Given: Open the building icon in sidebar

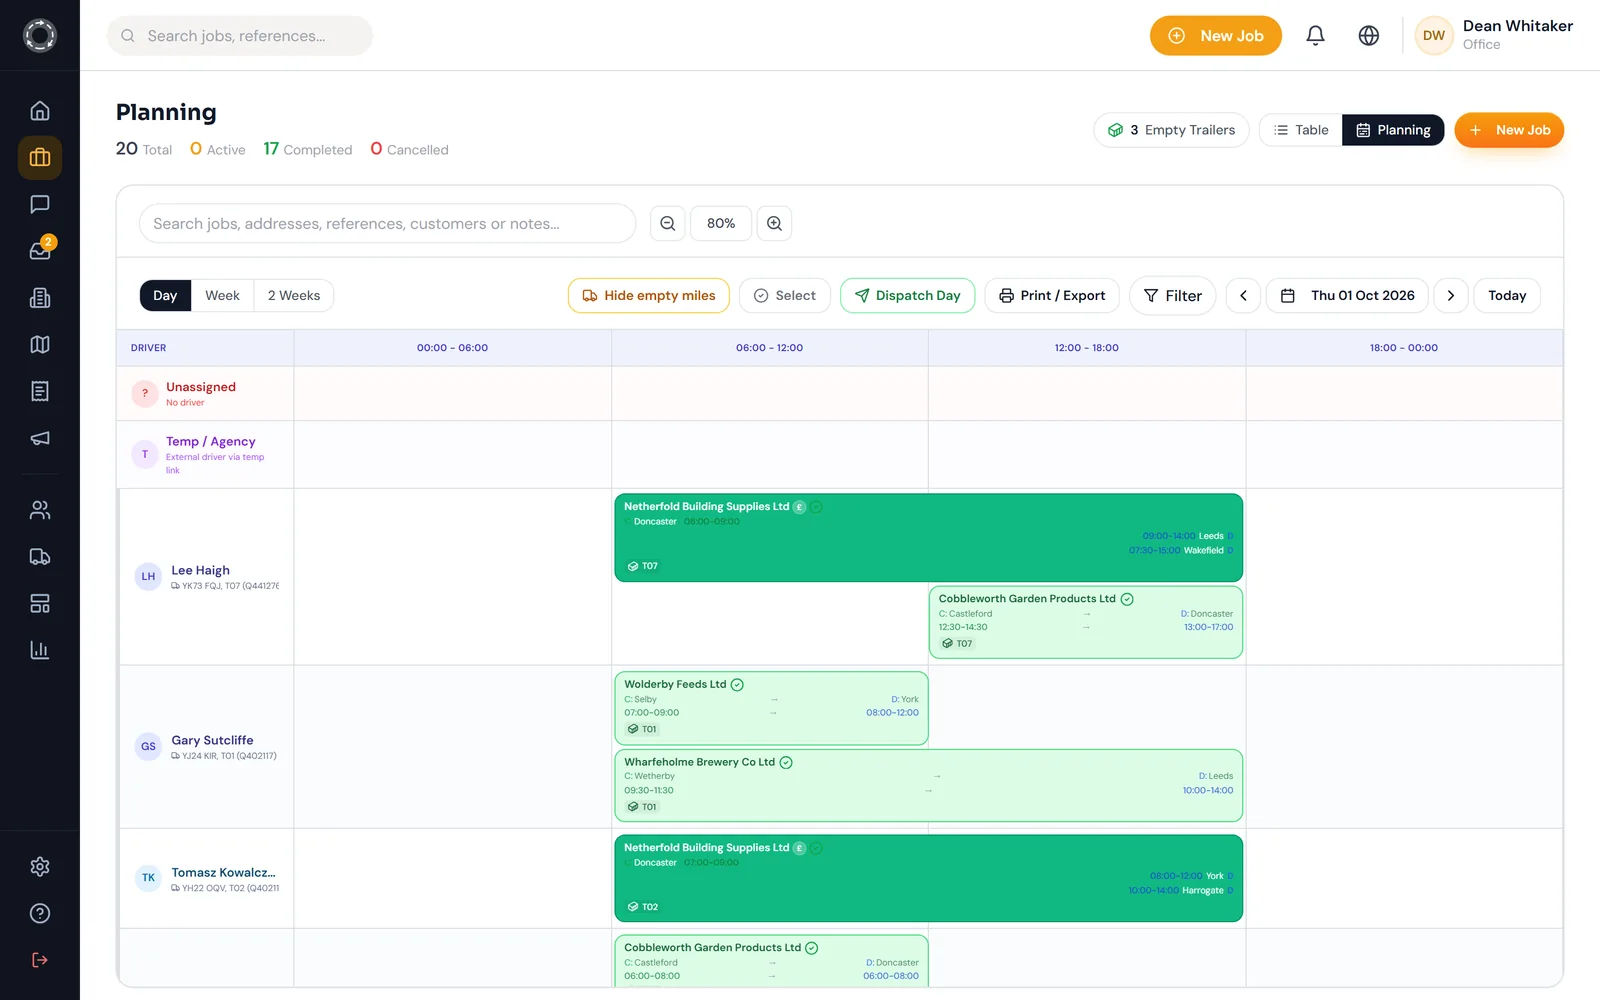Looking at the screenshot, I should click(x=40, y=298).
